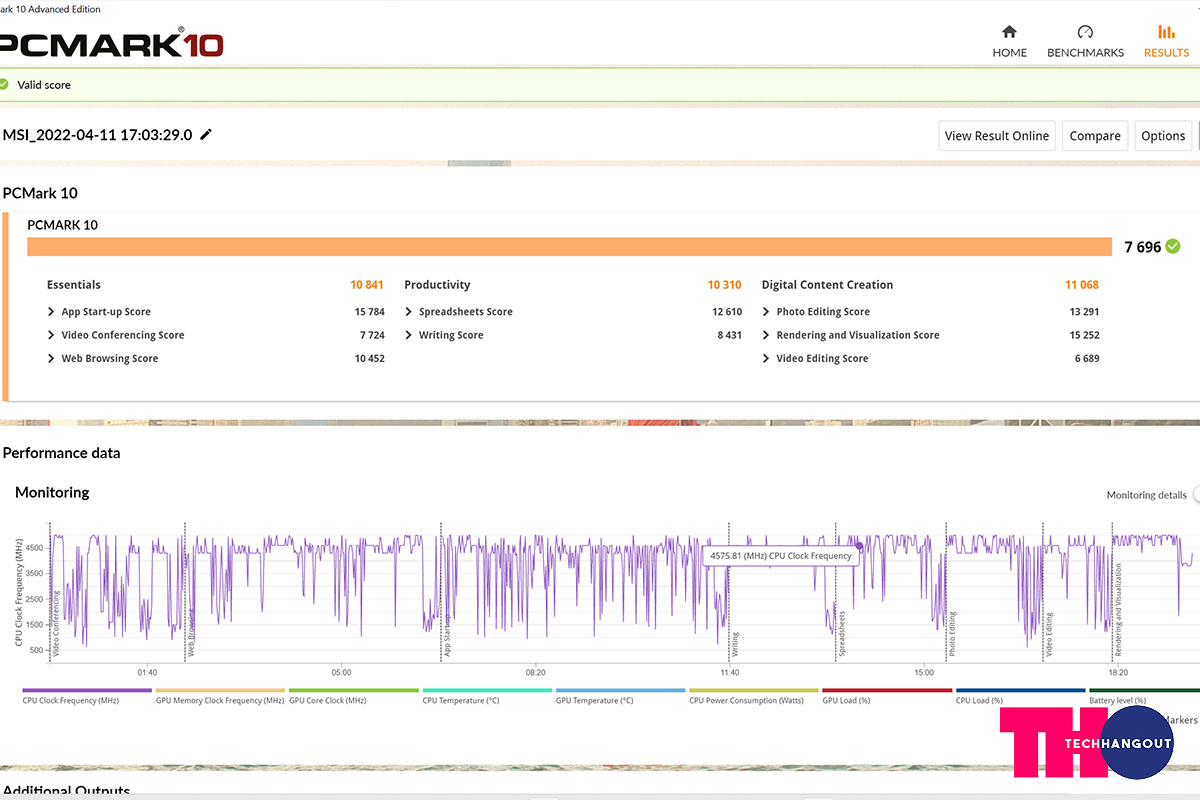Click the 6 689 Video Editing value
The width and height of the screenshot is (1200, 800).
pyautogui.click(x=1085, y=358)
